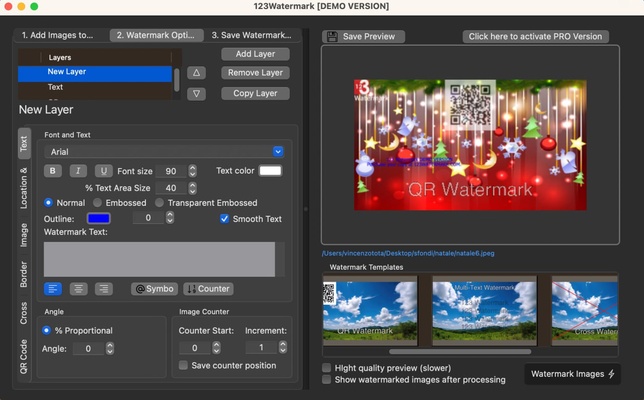Select the Cross Watermark template thumbnail
Viewport: 644px width, 400px height.
(585, 311)
